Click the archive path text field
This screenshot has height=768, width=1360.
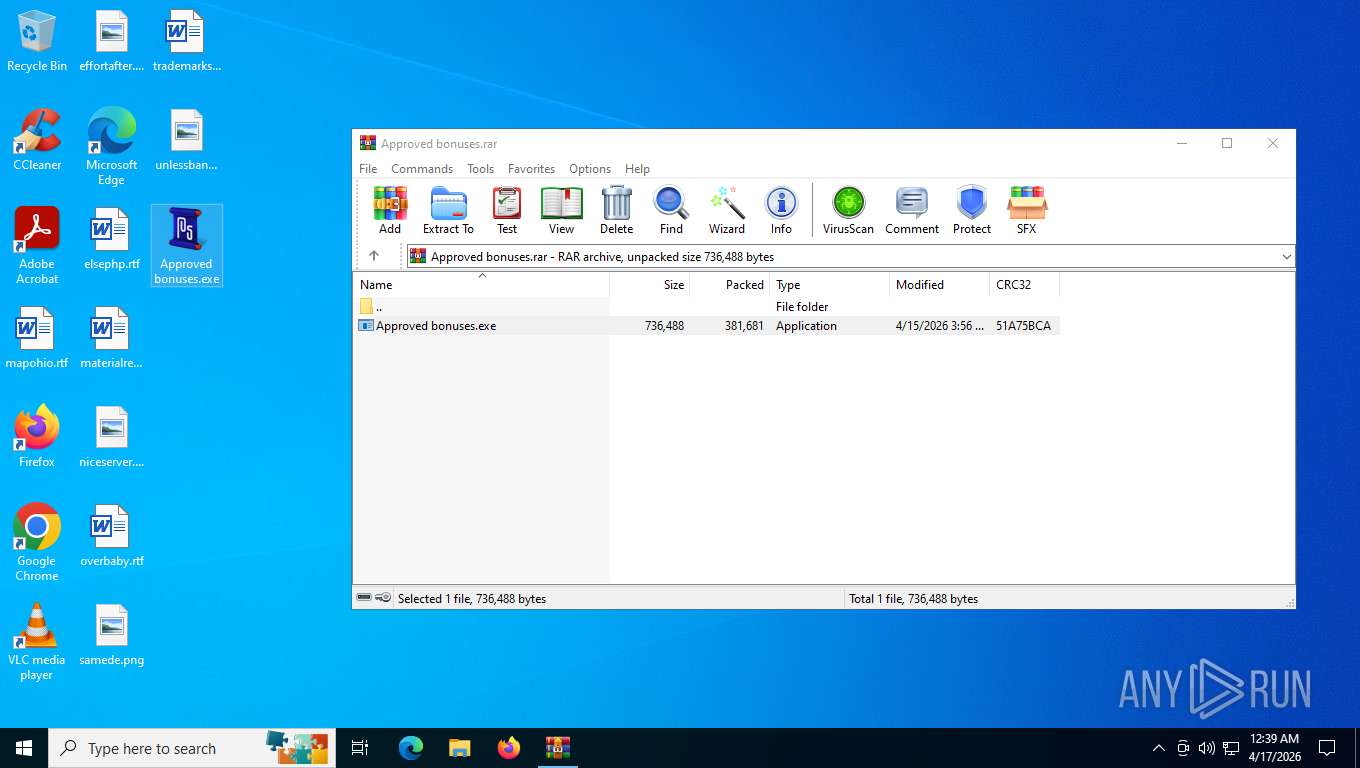click(x=850, y=256)
